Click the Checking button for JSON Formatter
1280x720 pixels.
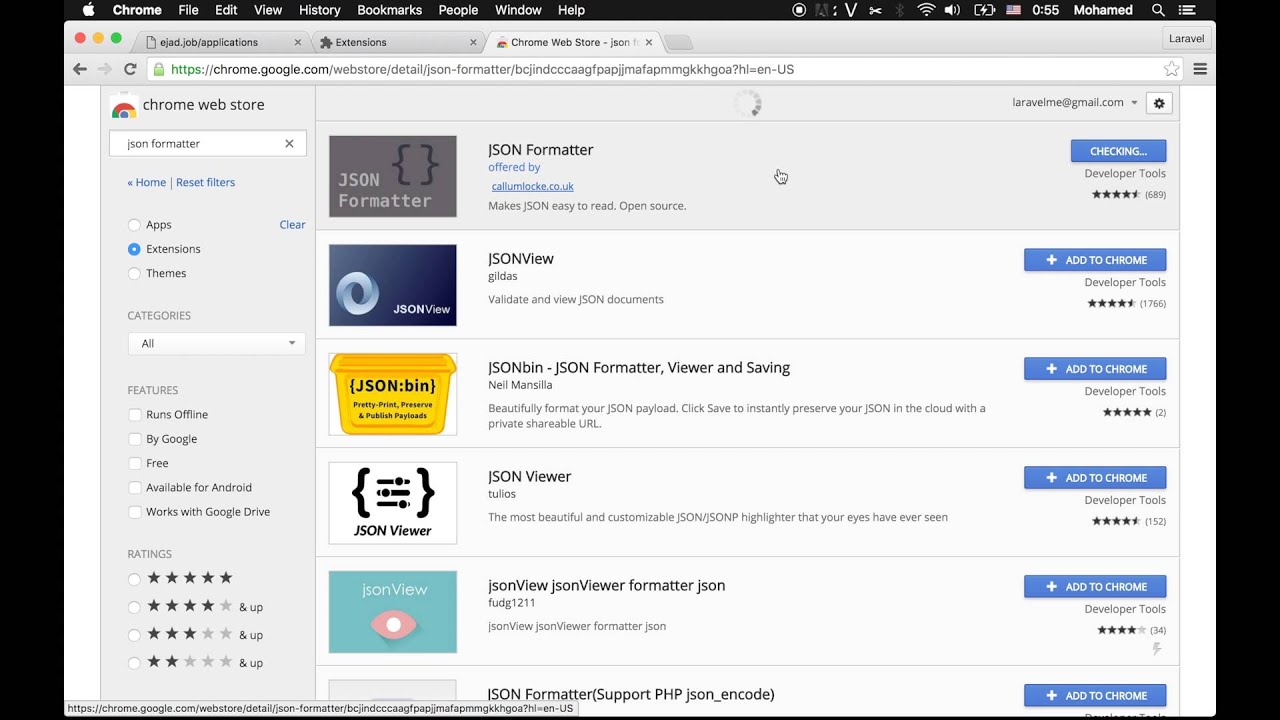click(1118, 151)
